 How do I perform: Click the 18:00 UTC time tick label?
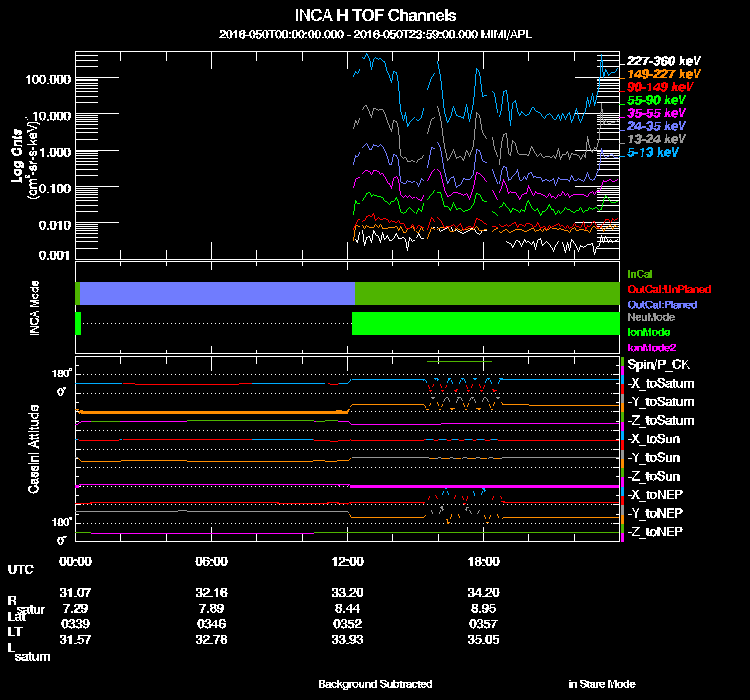[x=482, y=561]
